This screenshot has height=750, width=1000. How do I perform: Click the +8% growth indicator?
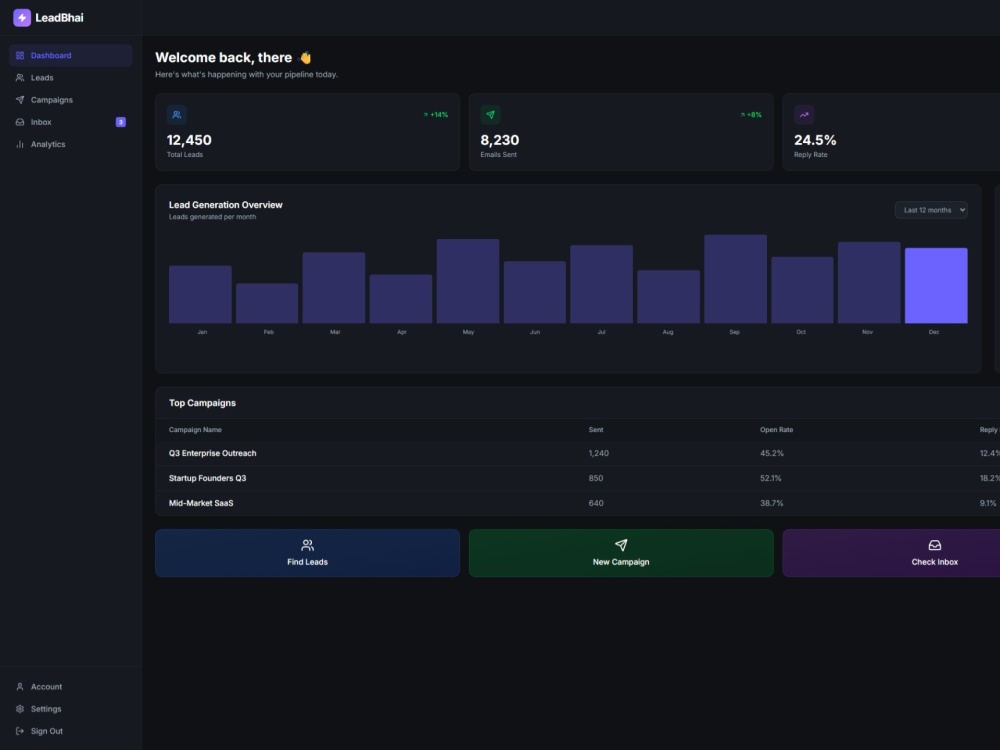coord(751,115)
